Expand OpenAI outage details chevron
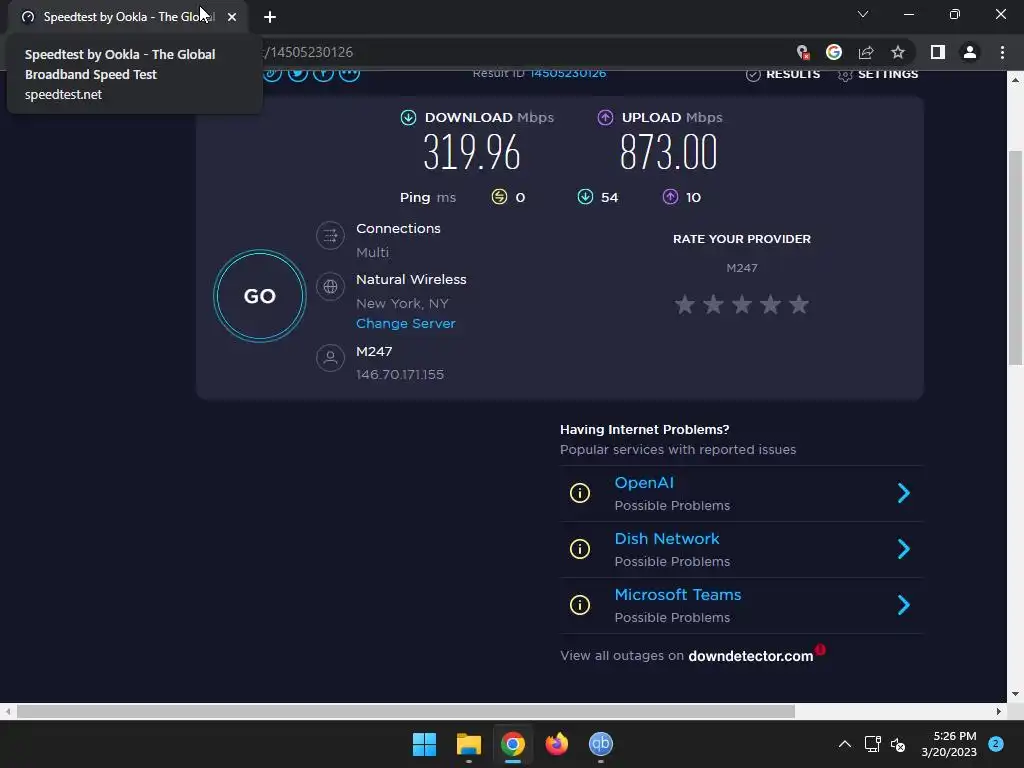 click(x=904, y=493)
